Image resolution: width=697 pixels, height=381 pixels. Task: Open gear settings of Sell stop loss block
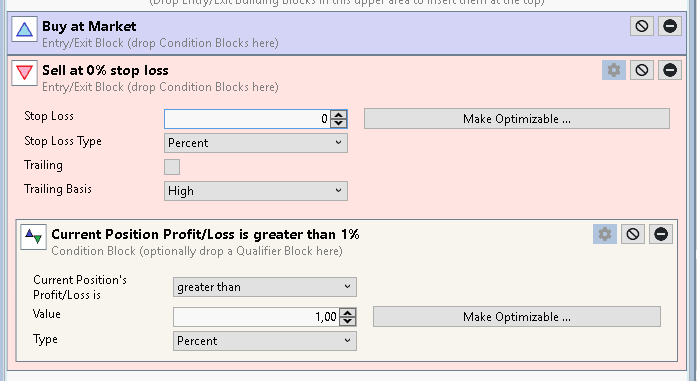point(613,70)
